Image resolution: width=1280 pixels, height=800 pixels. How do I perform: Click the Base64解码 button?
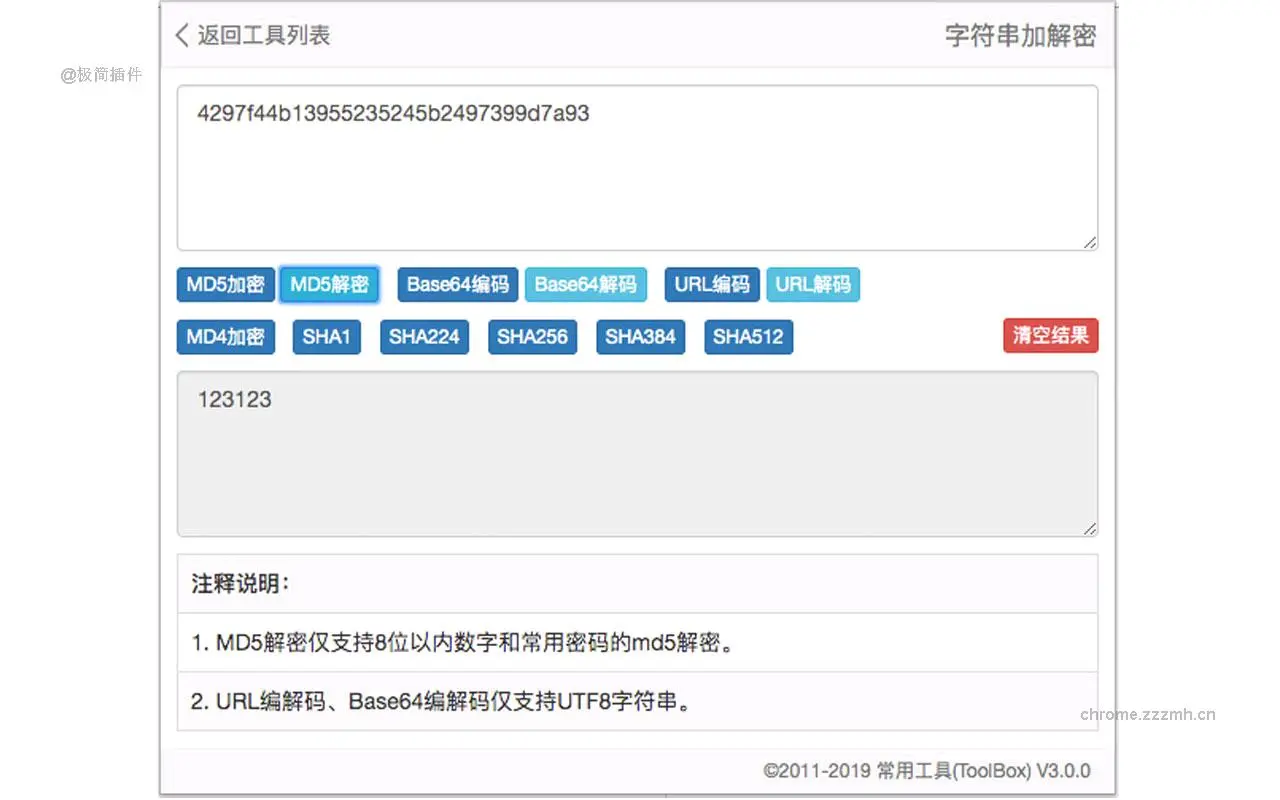coord(586,284)
